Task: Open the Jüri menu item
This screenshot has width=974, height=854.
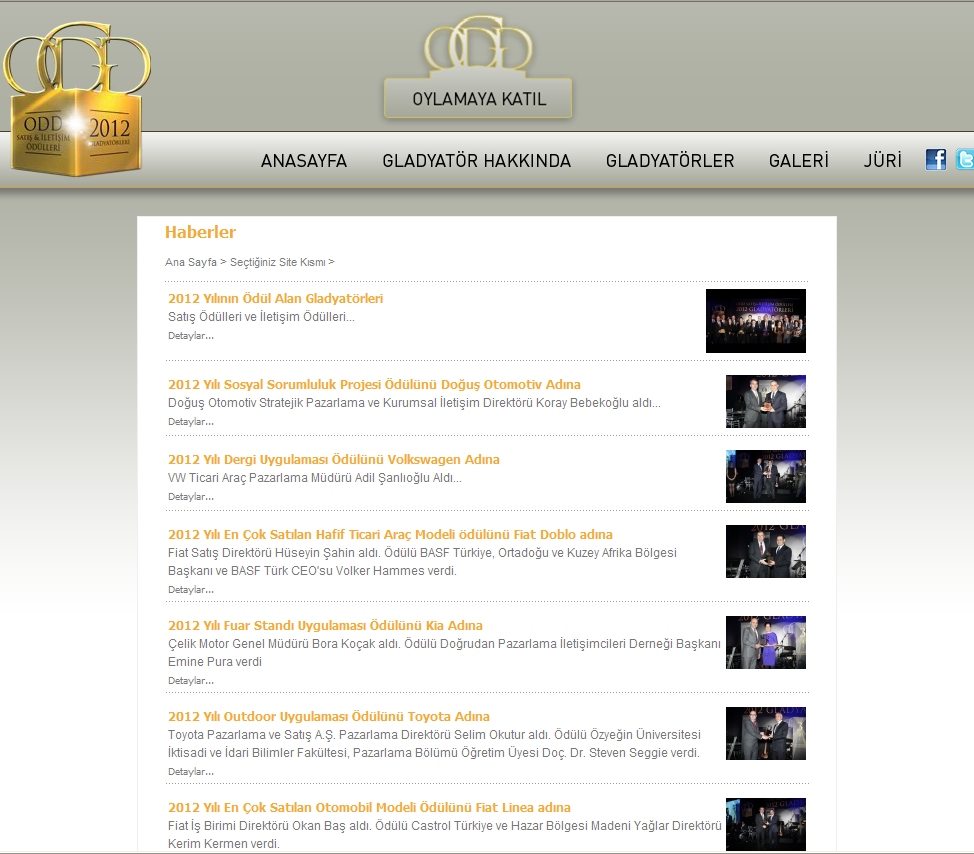Action: click(883, 161)
